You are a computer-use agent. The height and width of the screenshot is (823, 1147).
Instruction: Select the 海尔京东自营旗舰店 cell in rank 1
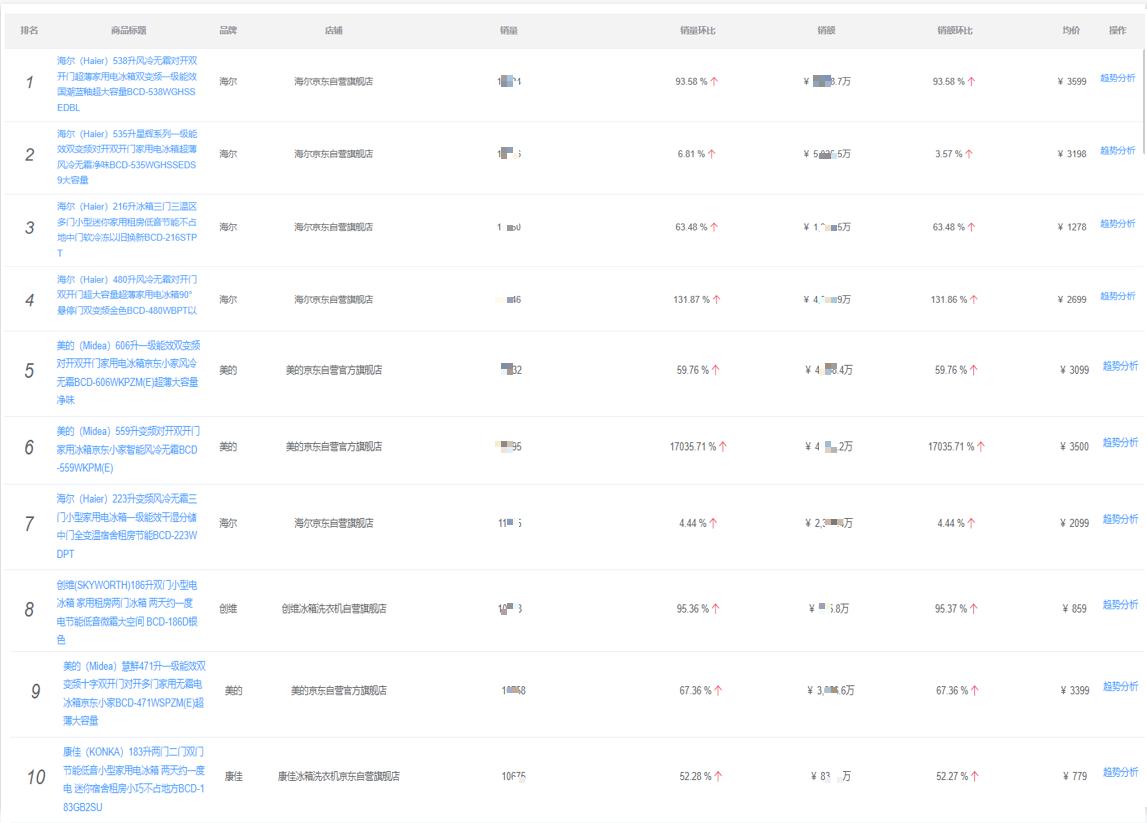tap(334, 81)
